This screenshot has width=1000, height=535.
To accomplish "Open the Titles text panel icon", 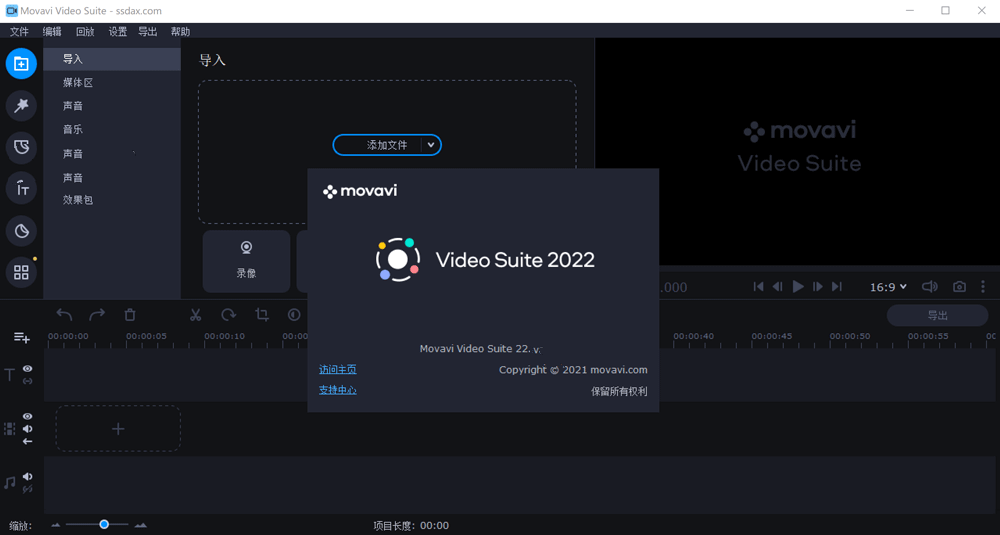I will coord(21,189).
